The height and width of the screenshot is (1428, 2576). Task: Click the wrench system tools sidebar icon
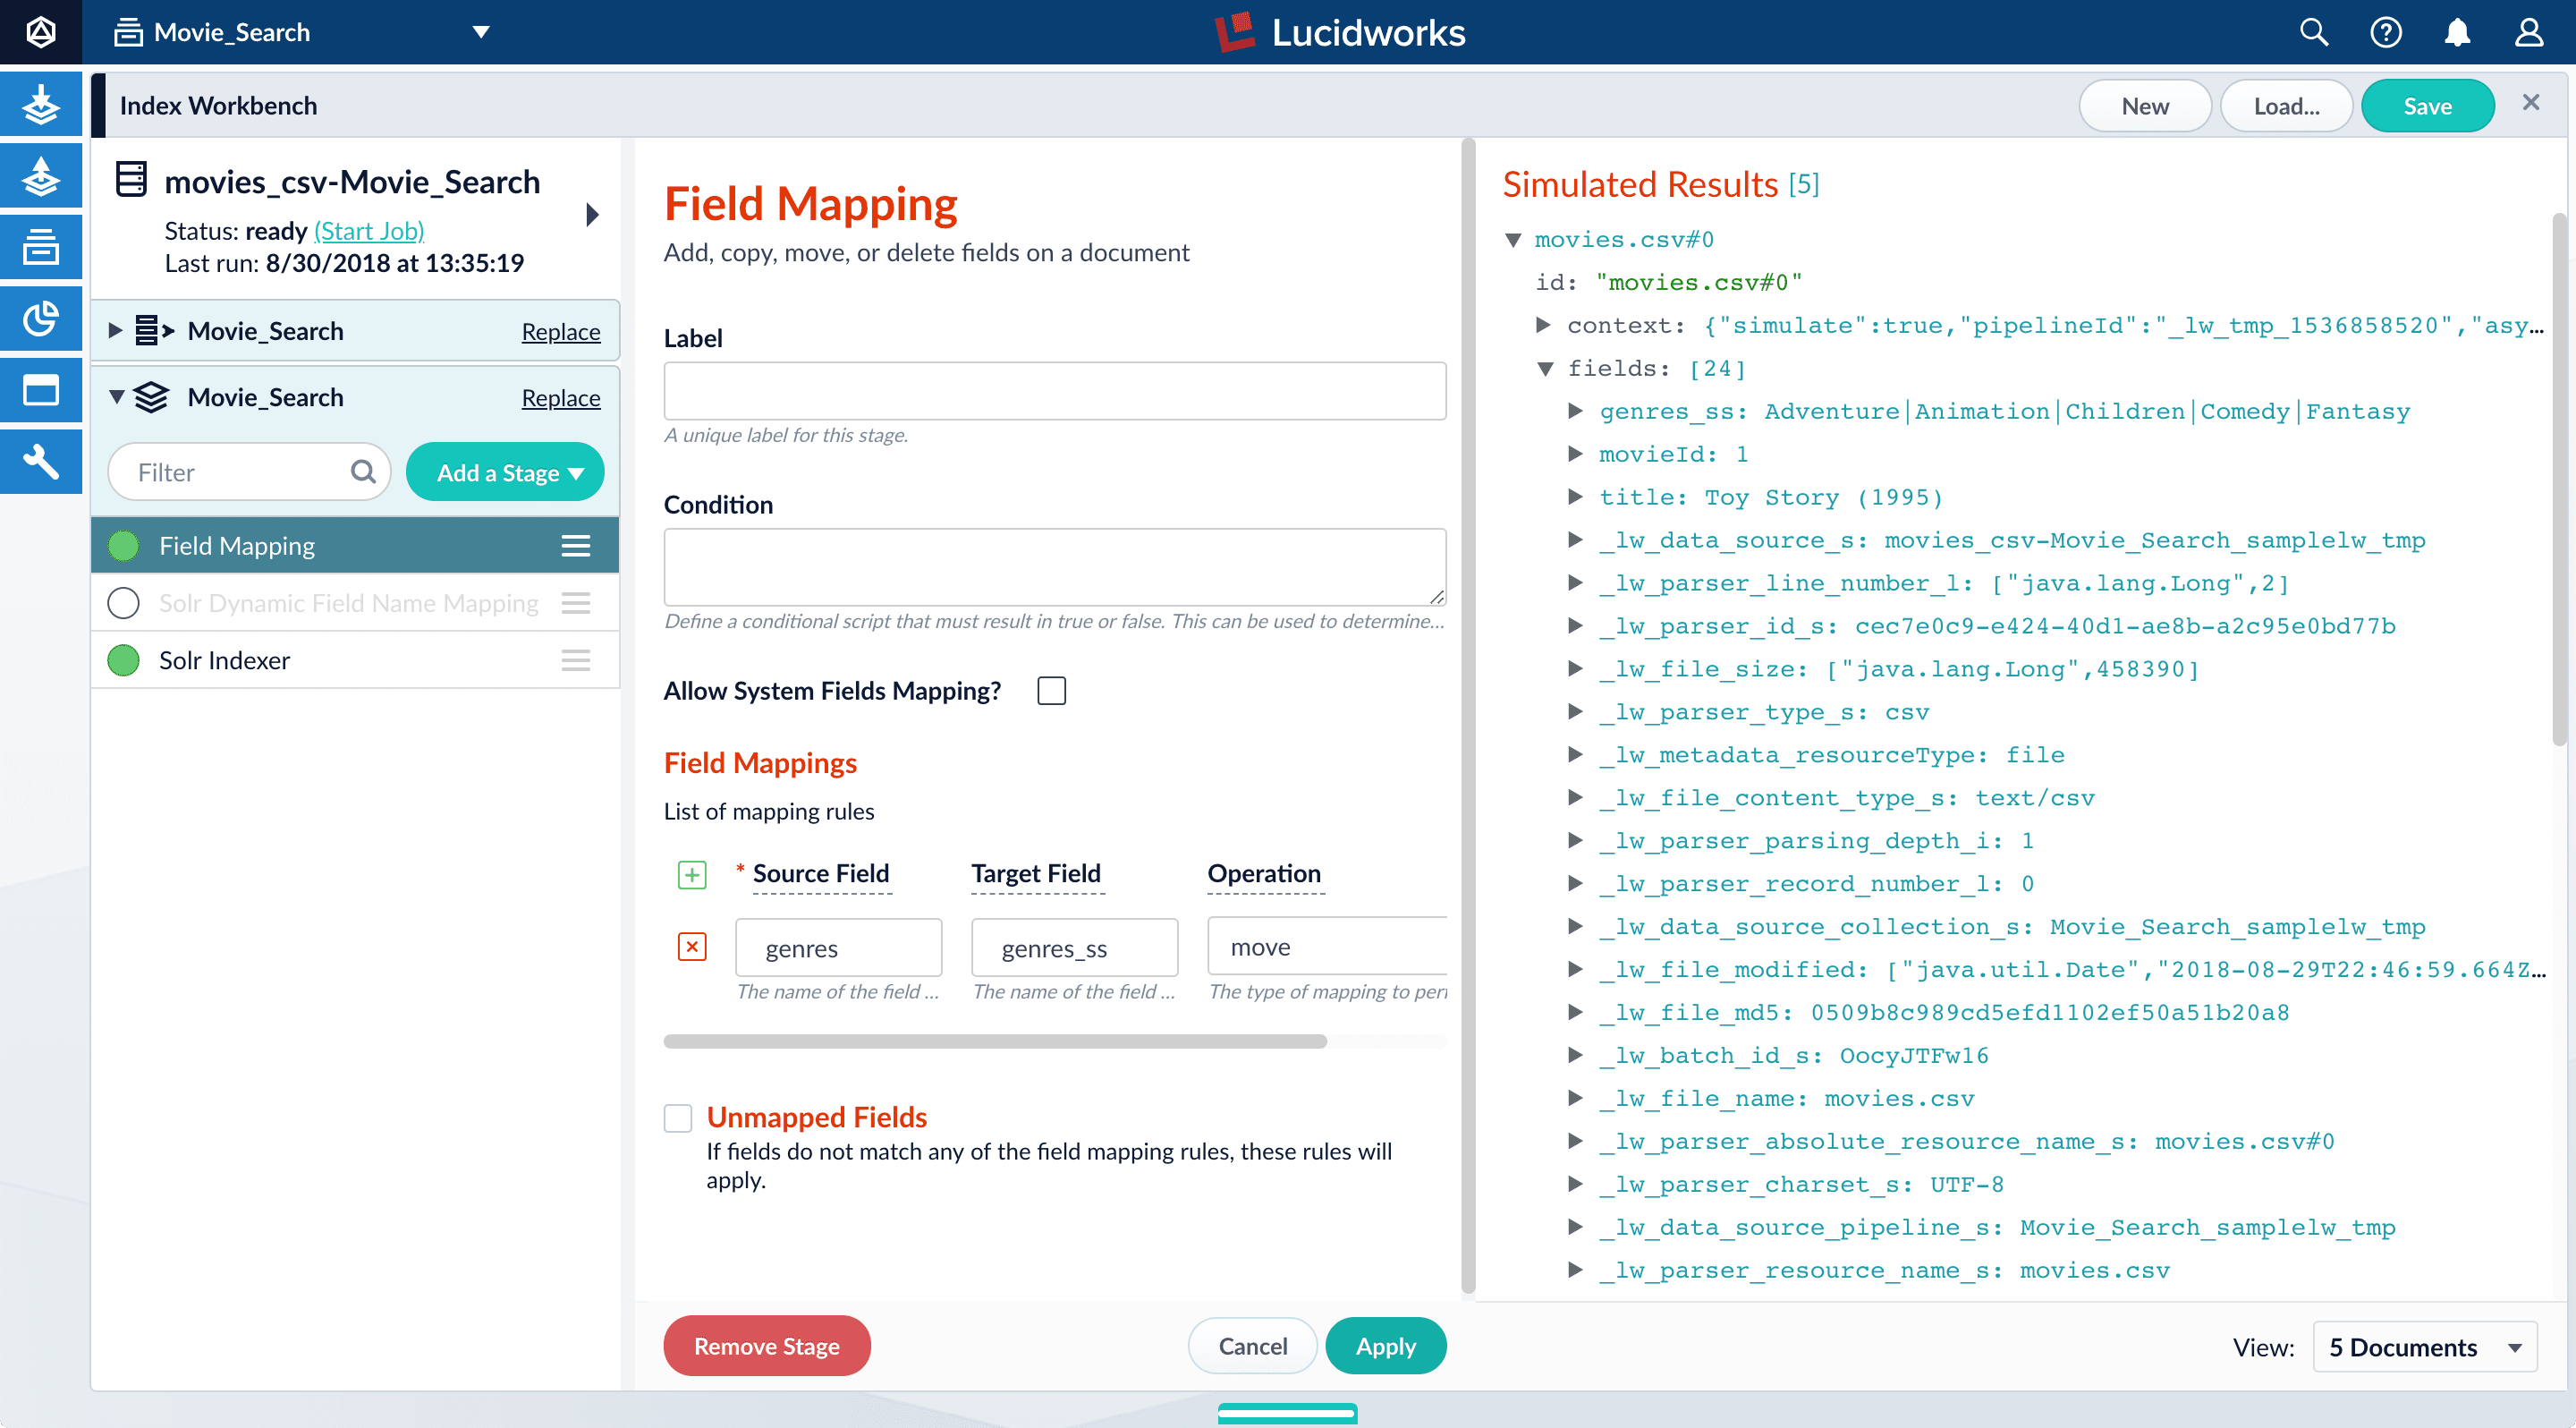point(41,461)
